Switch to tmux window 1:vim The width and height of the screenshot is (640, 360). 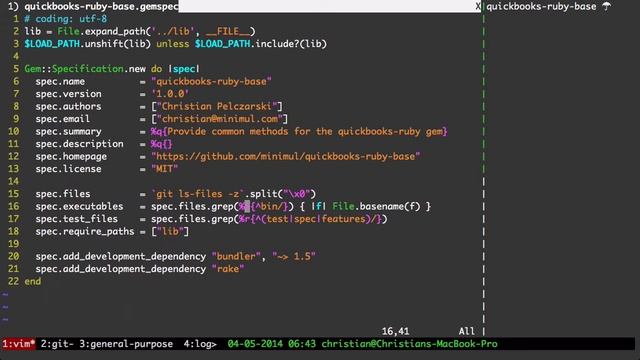(18, 344)
